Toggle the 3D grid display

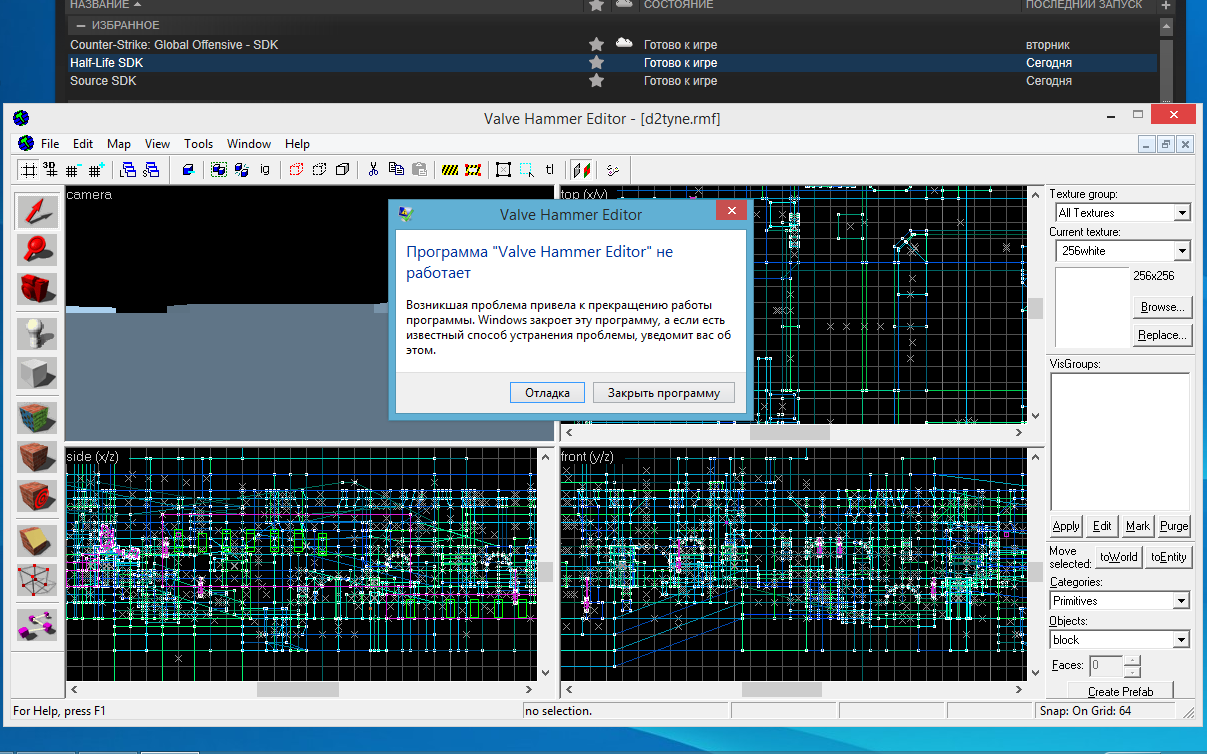pyautogui.click(x=51, y=169)
